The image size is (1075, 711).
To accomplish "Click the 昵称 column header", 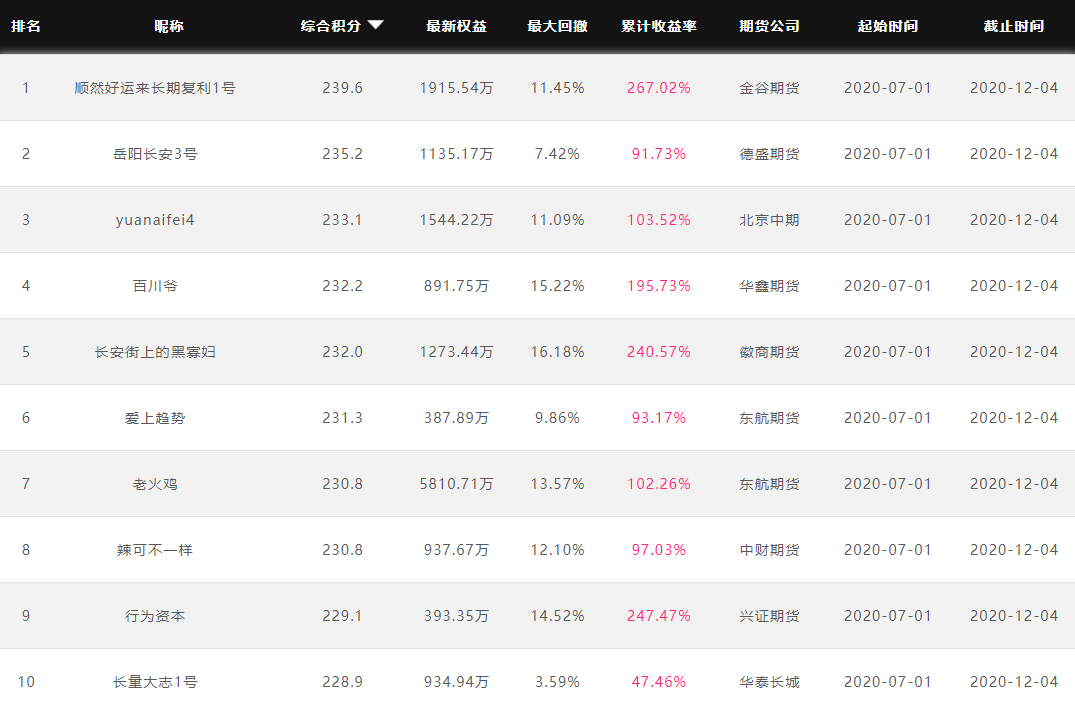I will (x=169, y=26).
